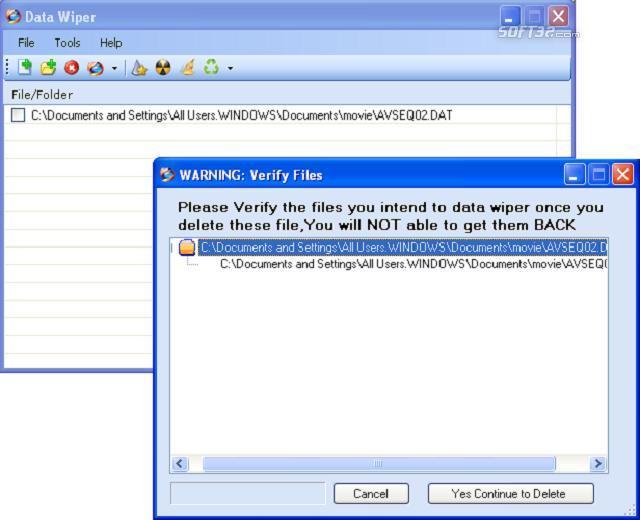Viewport: 640px width, 520px height.
Task: Click the right arrow of the horizontal scrollbar
Action: (598, 464)
